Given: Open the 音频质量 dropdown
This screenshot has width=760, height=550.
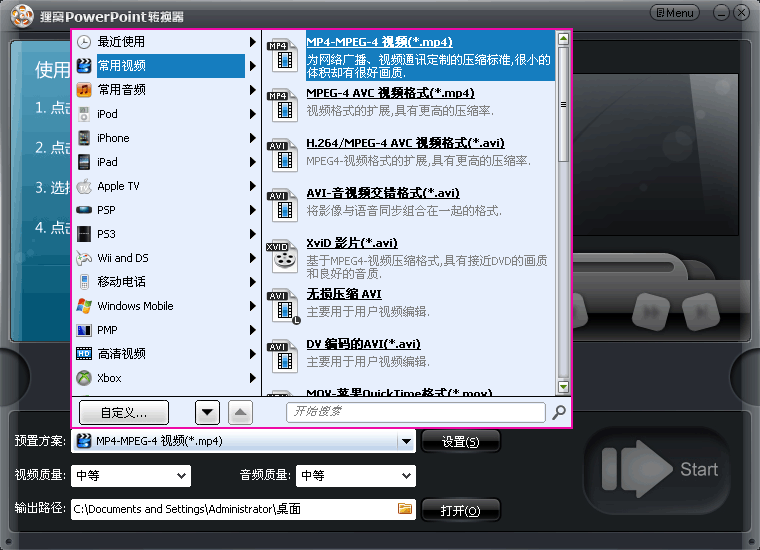Looking at the screenshot, I should [406, 476].
